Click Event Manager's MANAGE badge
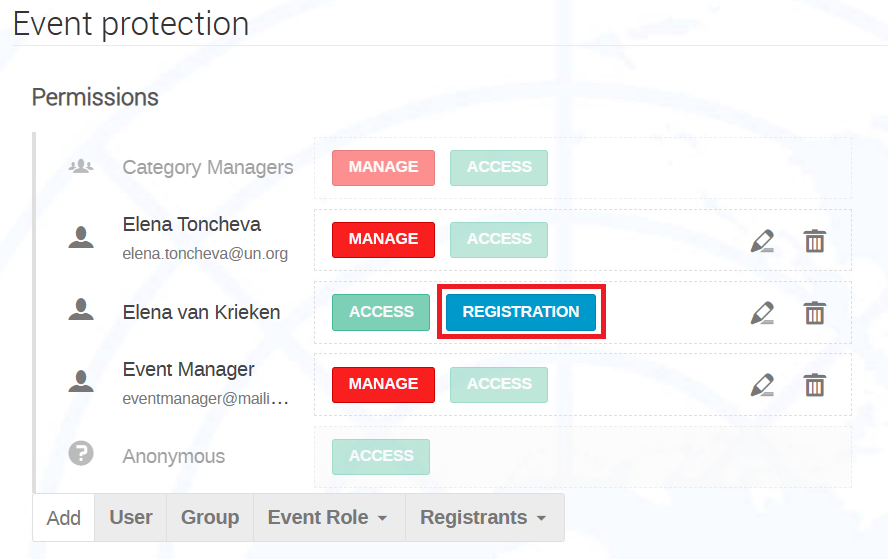Screen dimensions: 888x559 click(x=383, y=385)
